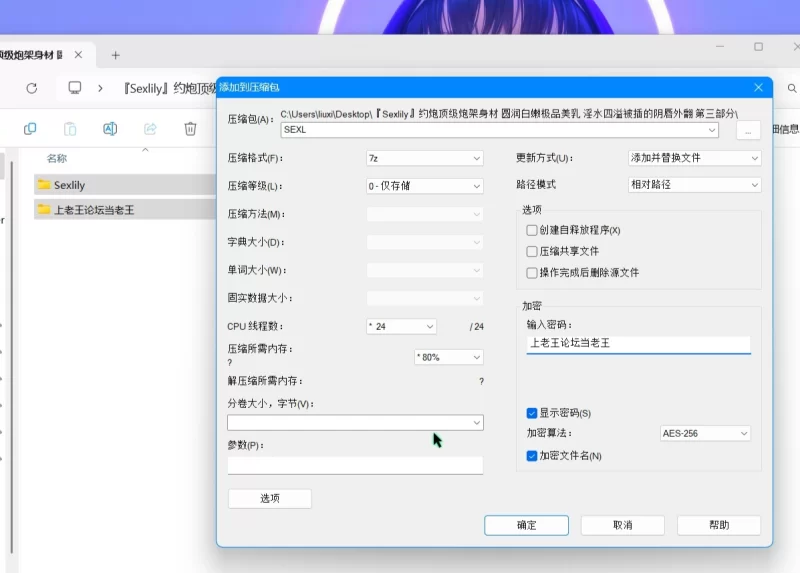Click the breadcrumb chevron after the monitor icon
The height and width of the screenshot is (573, 800).
click(x=101, y=88)
